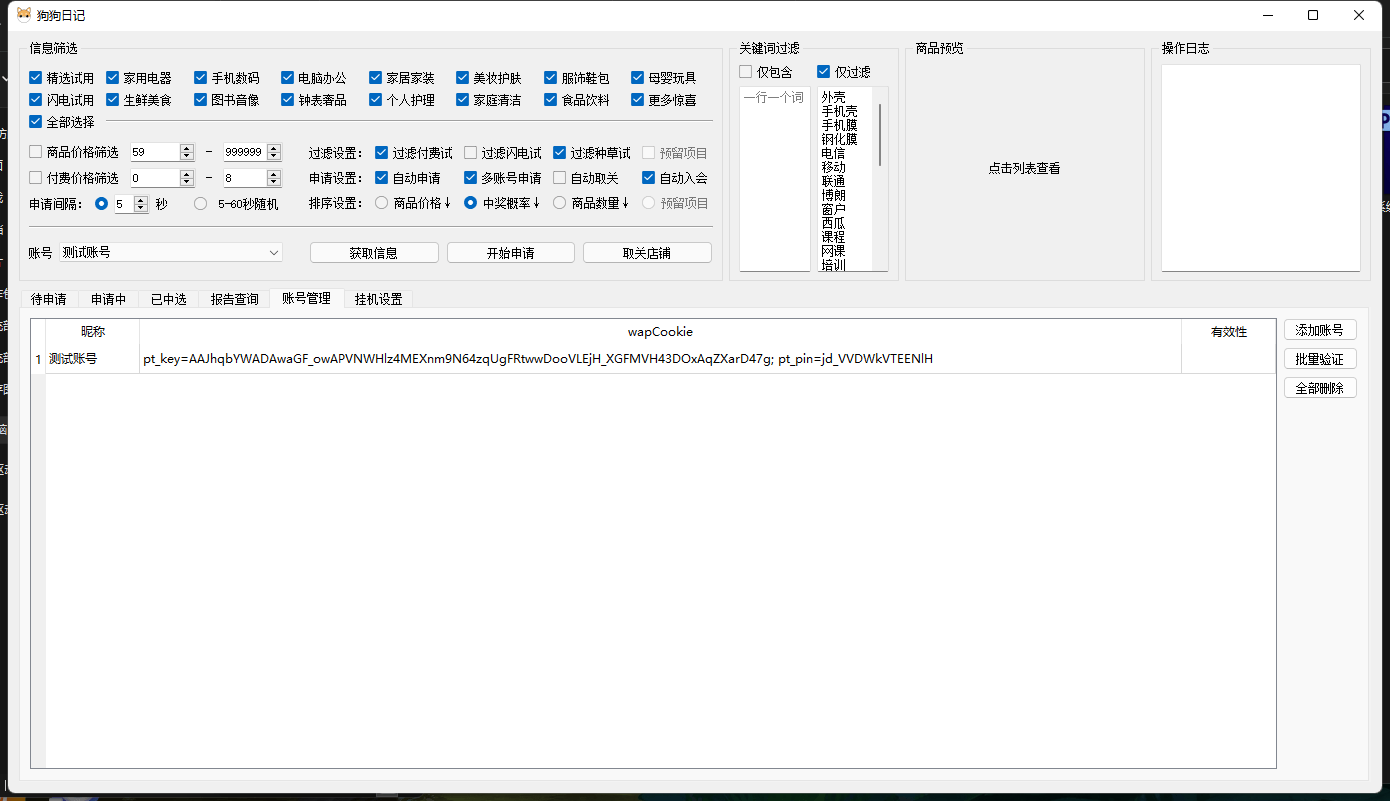Click the 狗狗日记 app icon in title bar

(23, 15)
